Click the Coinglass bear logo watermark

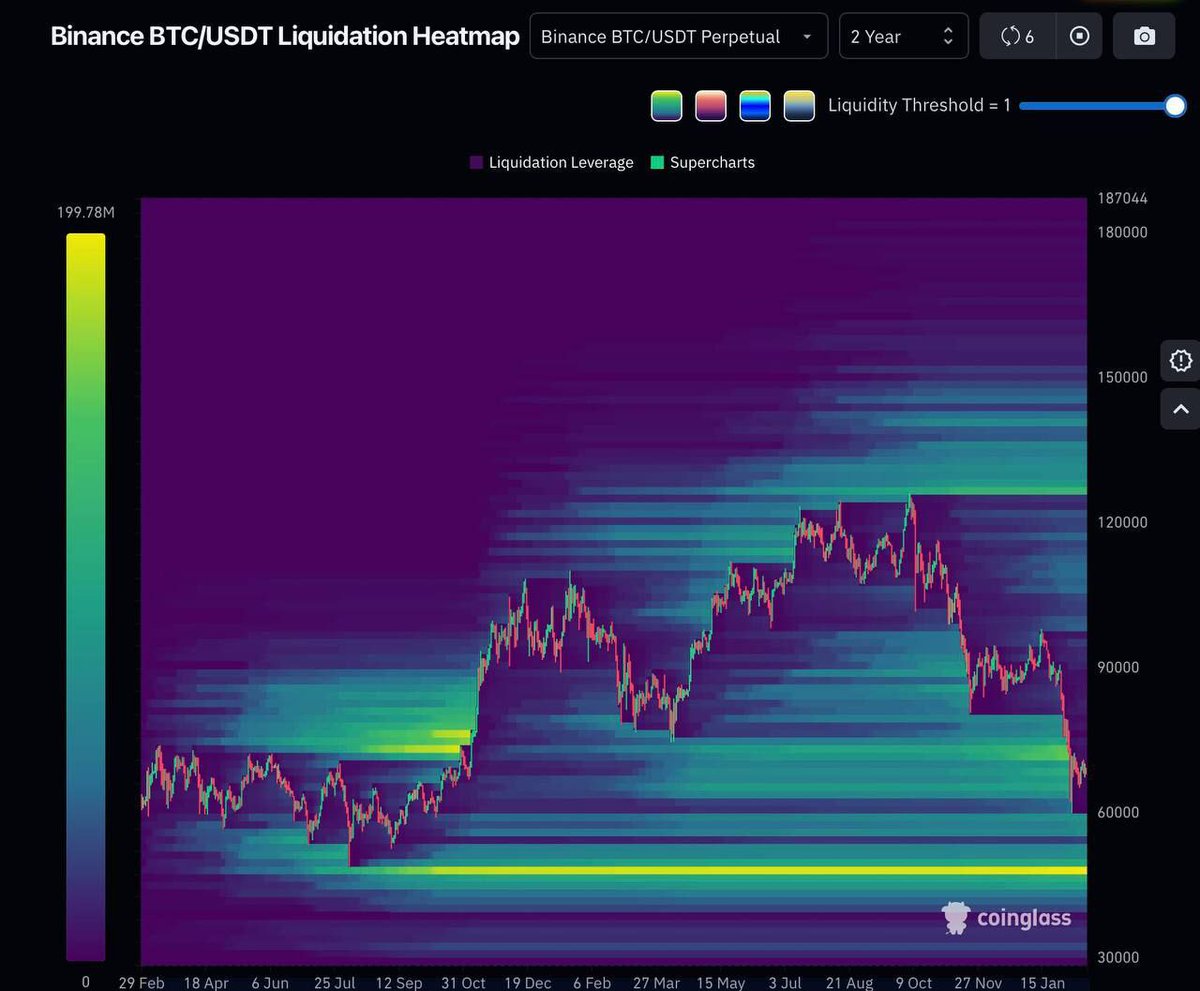pos(956,917)
